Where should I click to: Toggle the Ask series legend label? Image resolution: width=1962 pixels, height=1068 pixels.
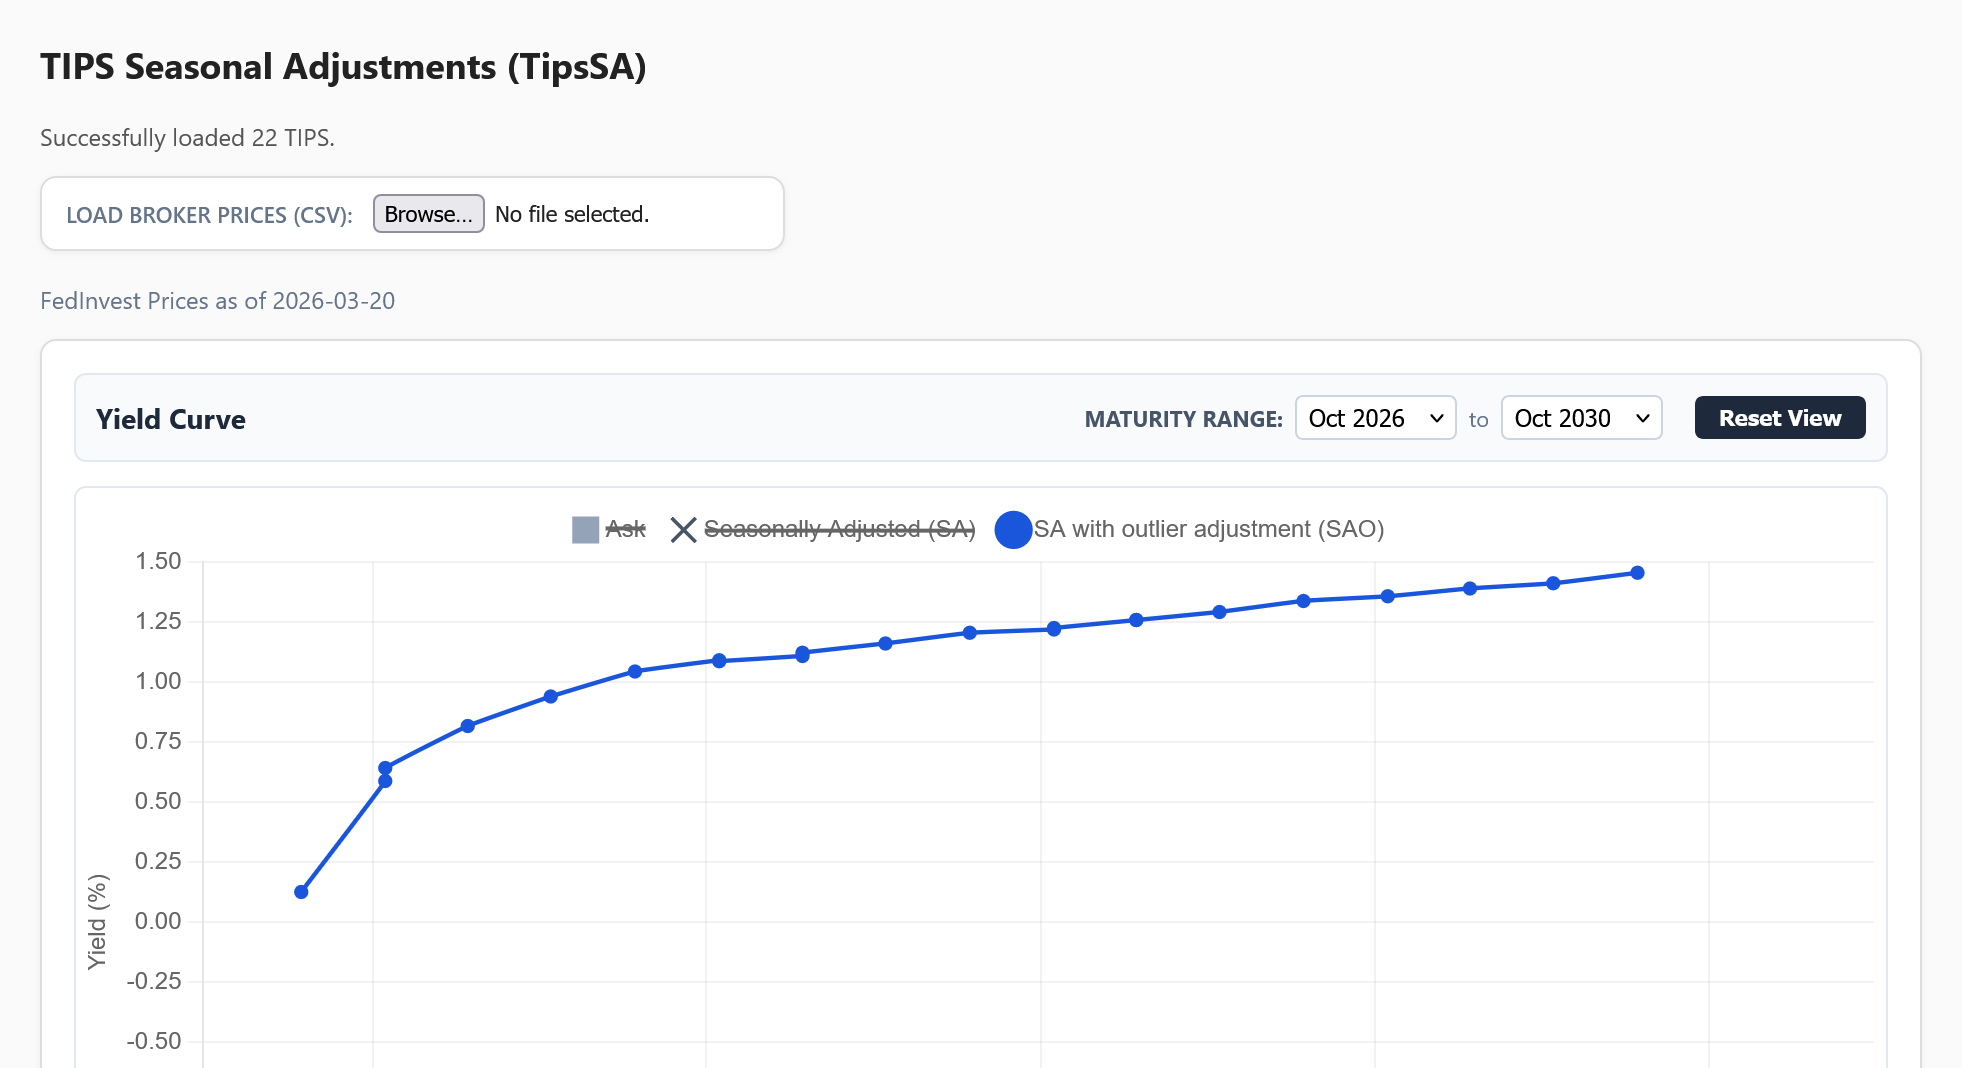[625, 529]
